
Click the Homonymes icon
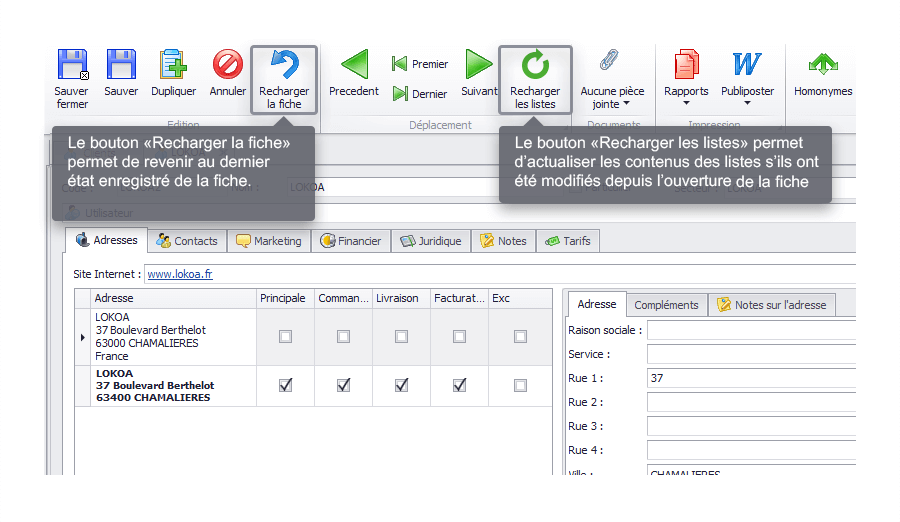(x=823, y=64)
